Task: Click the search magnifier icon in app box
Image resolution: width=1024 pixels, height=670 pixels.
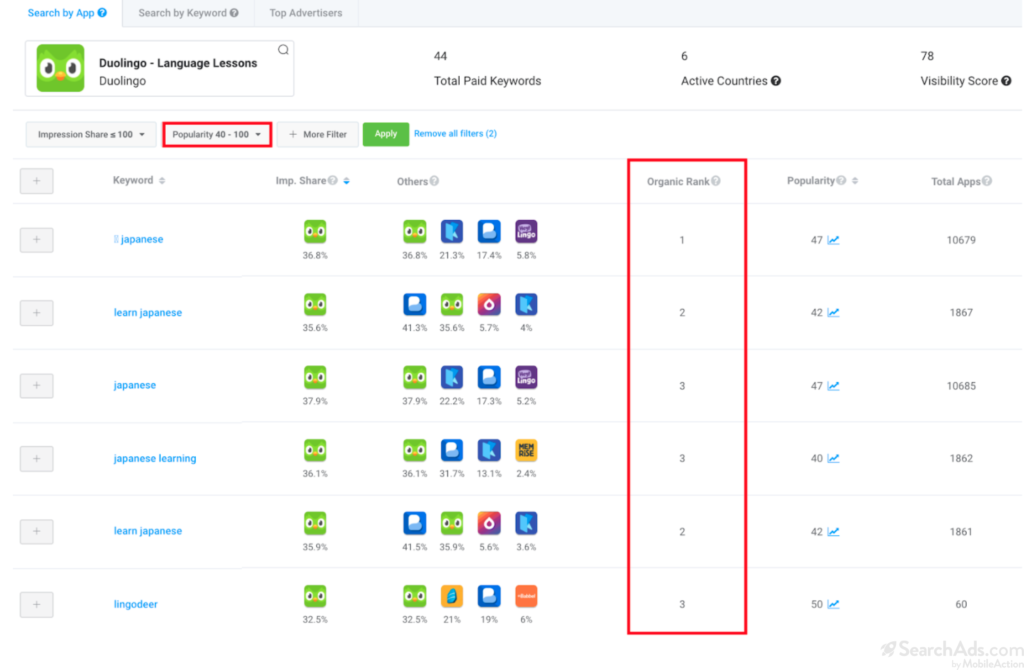Action: [x=283, y=50]
